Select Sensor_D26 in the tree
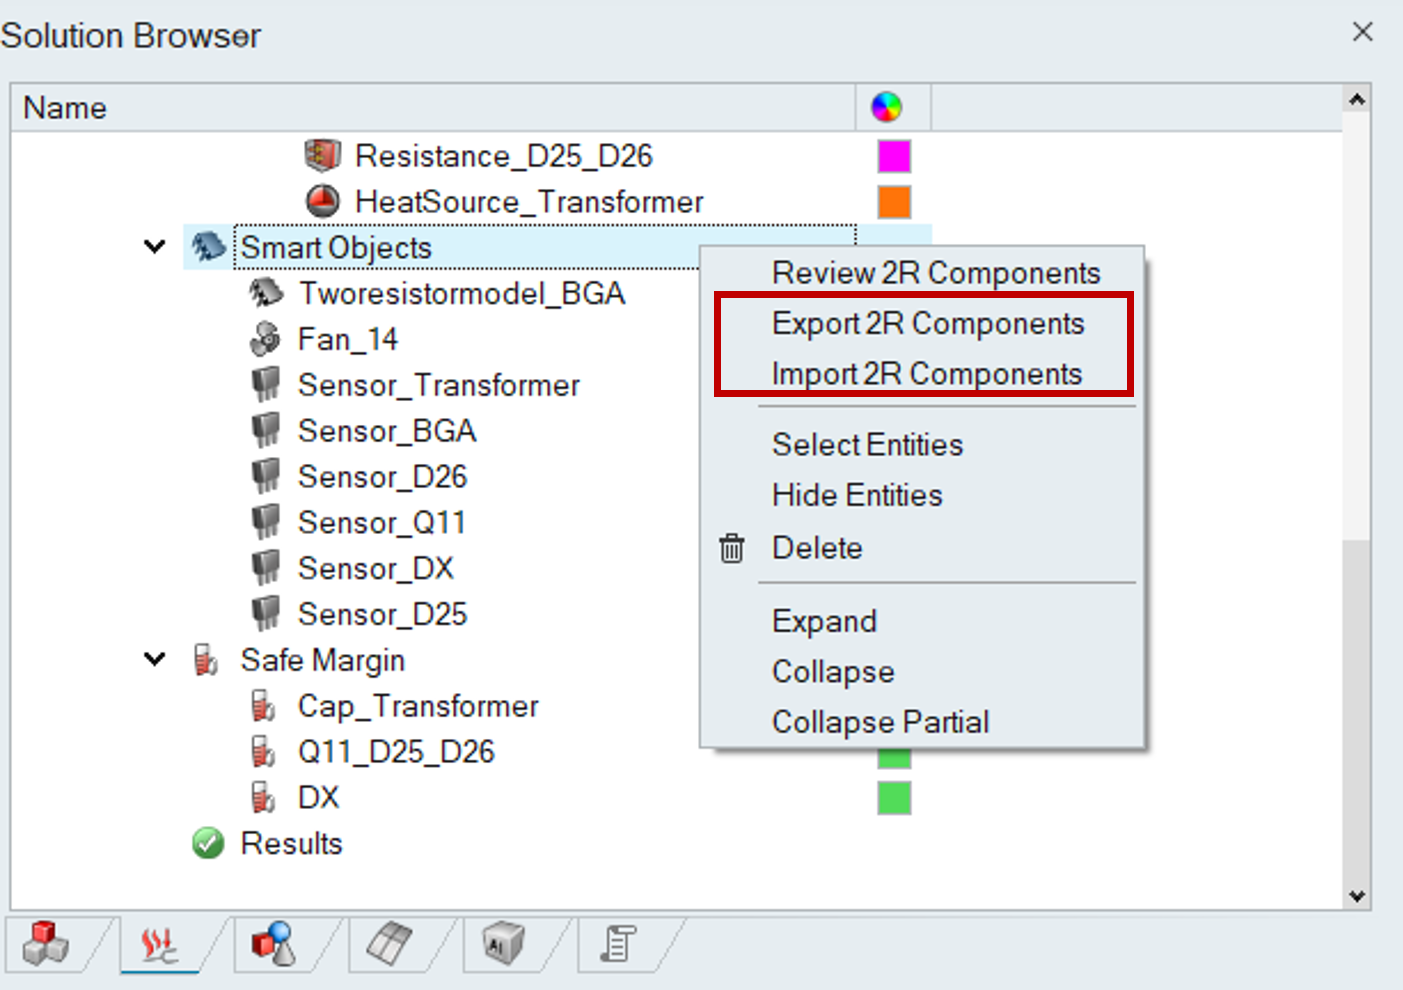Image resolution: width=1403 pixels, height=990 pixels. click(x=382, y=478)
